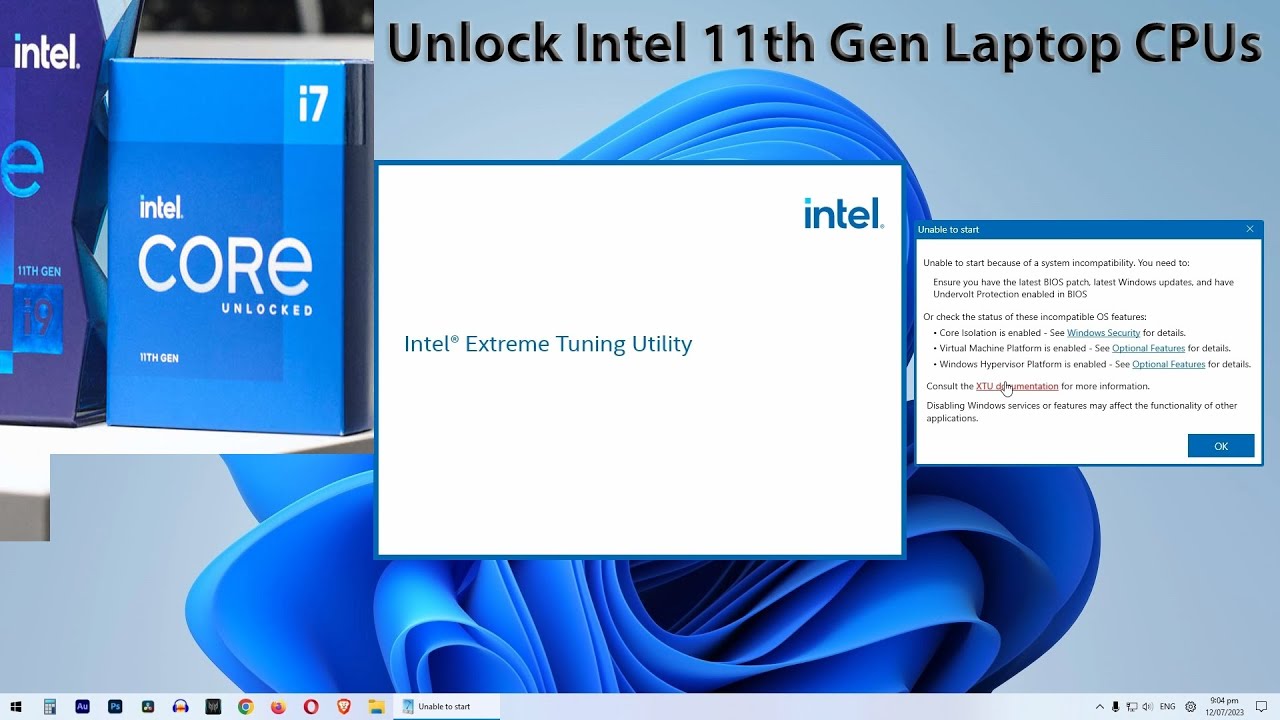Open Adobe Photoshop from the taskbar
The height and width of the screenshot is (720, 1280).
point(115,706)
